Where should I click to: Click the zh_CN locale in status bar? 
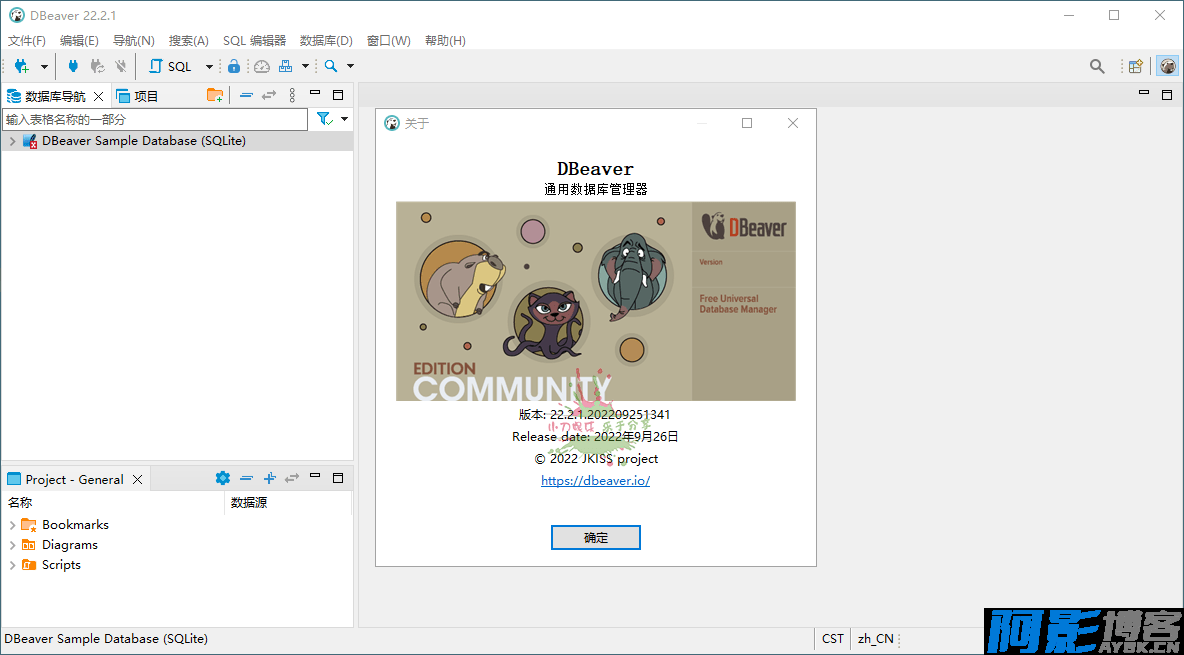[876, 639]
